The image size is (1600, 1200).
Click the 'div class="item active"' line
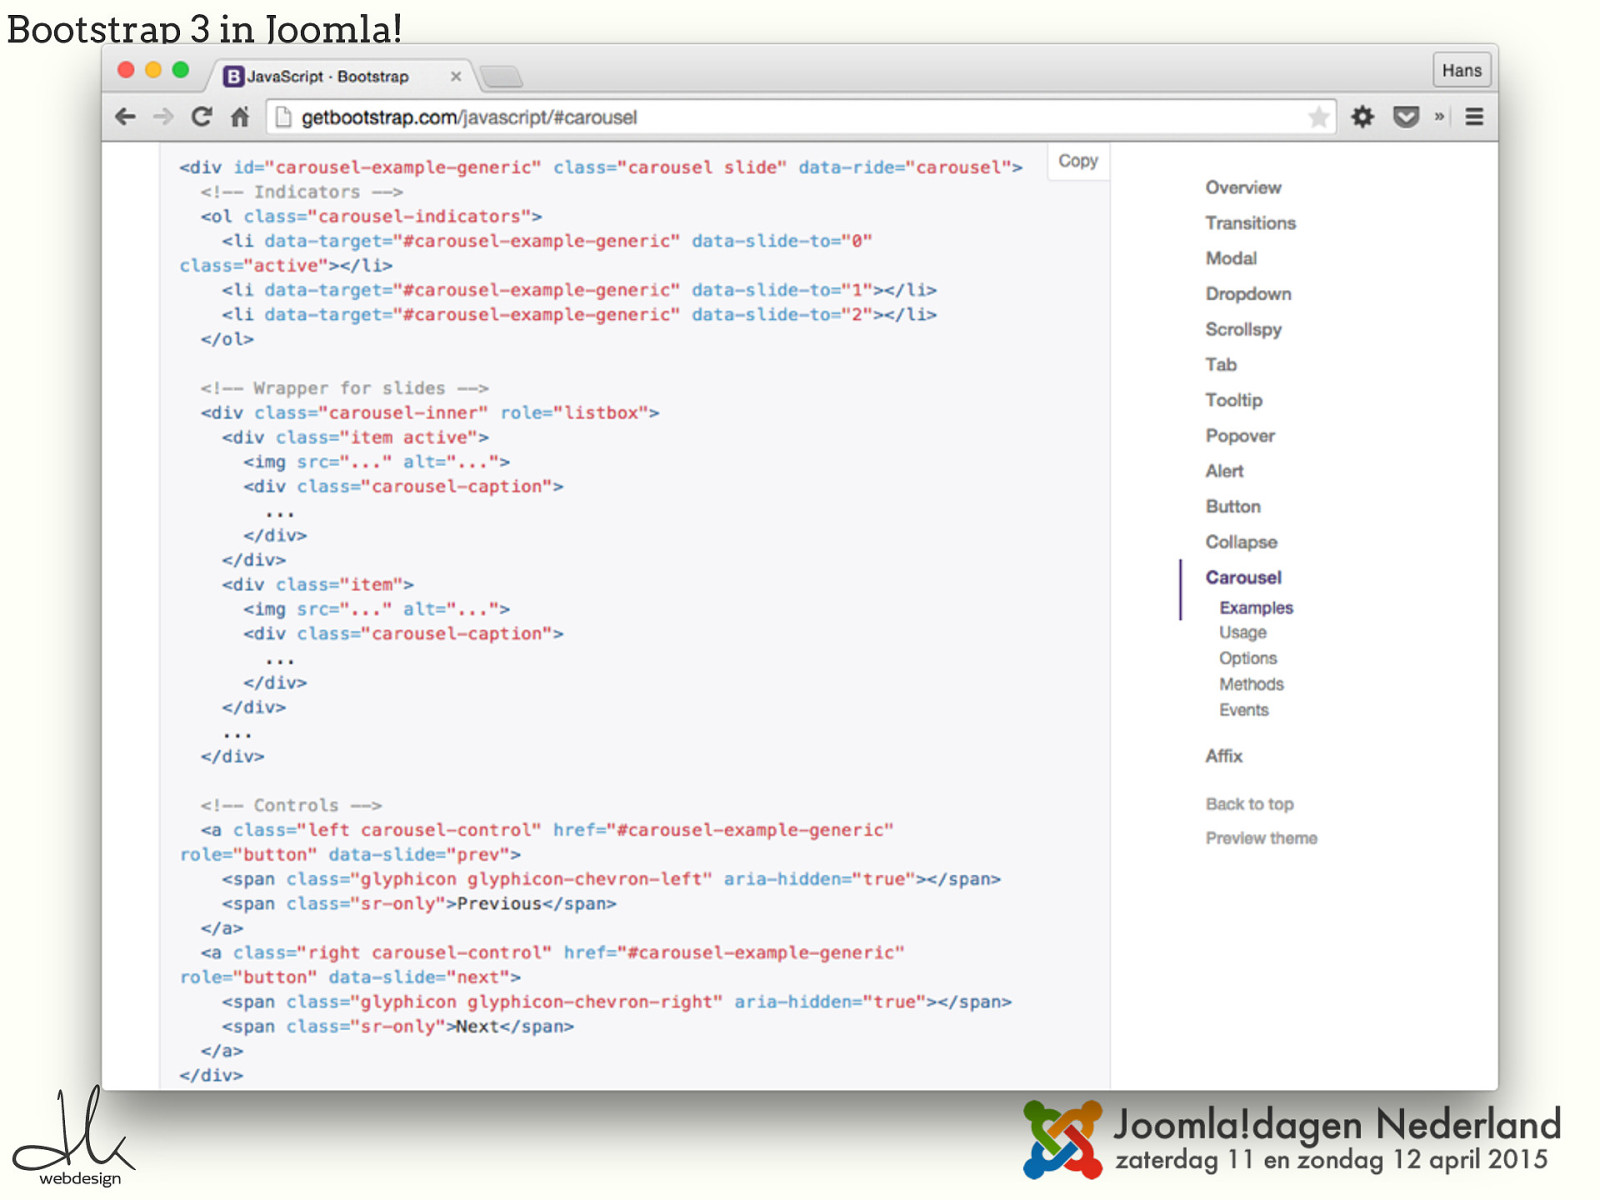(355, 437)
